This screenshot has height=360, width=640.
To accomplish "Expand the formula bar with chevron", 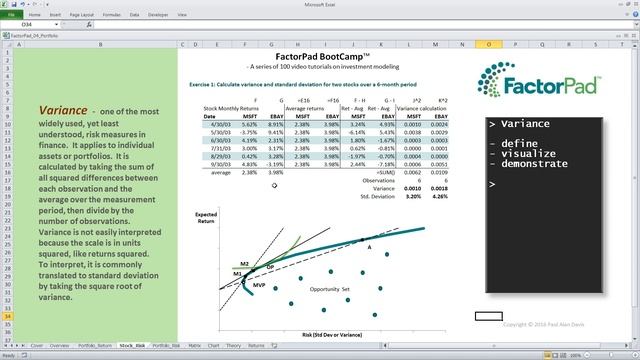I will tap(636, 24).
